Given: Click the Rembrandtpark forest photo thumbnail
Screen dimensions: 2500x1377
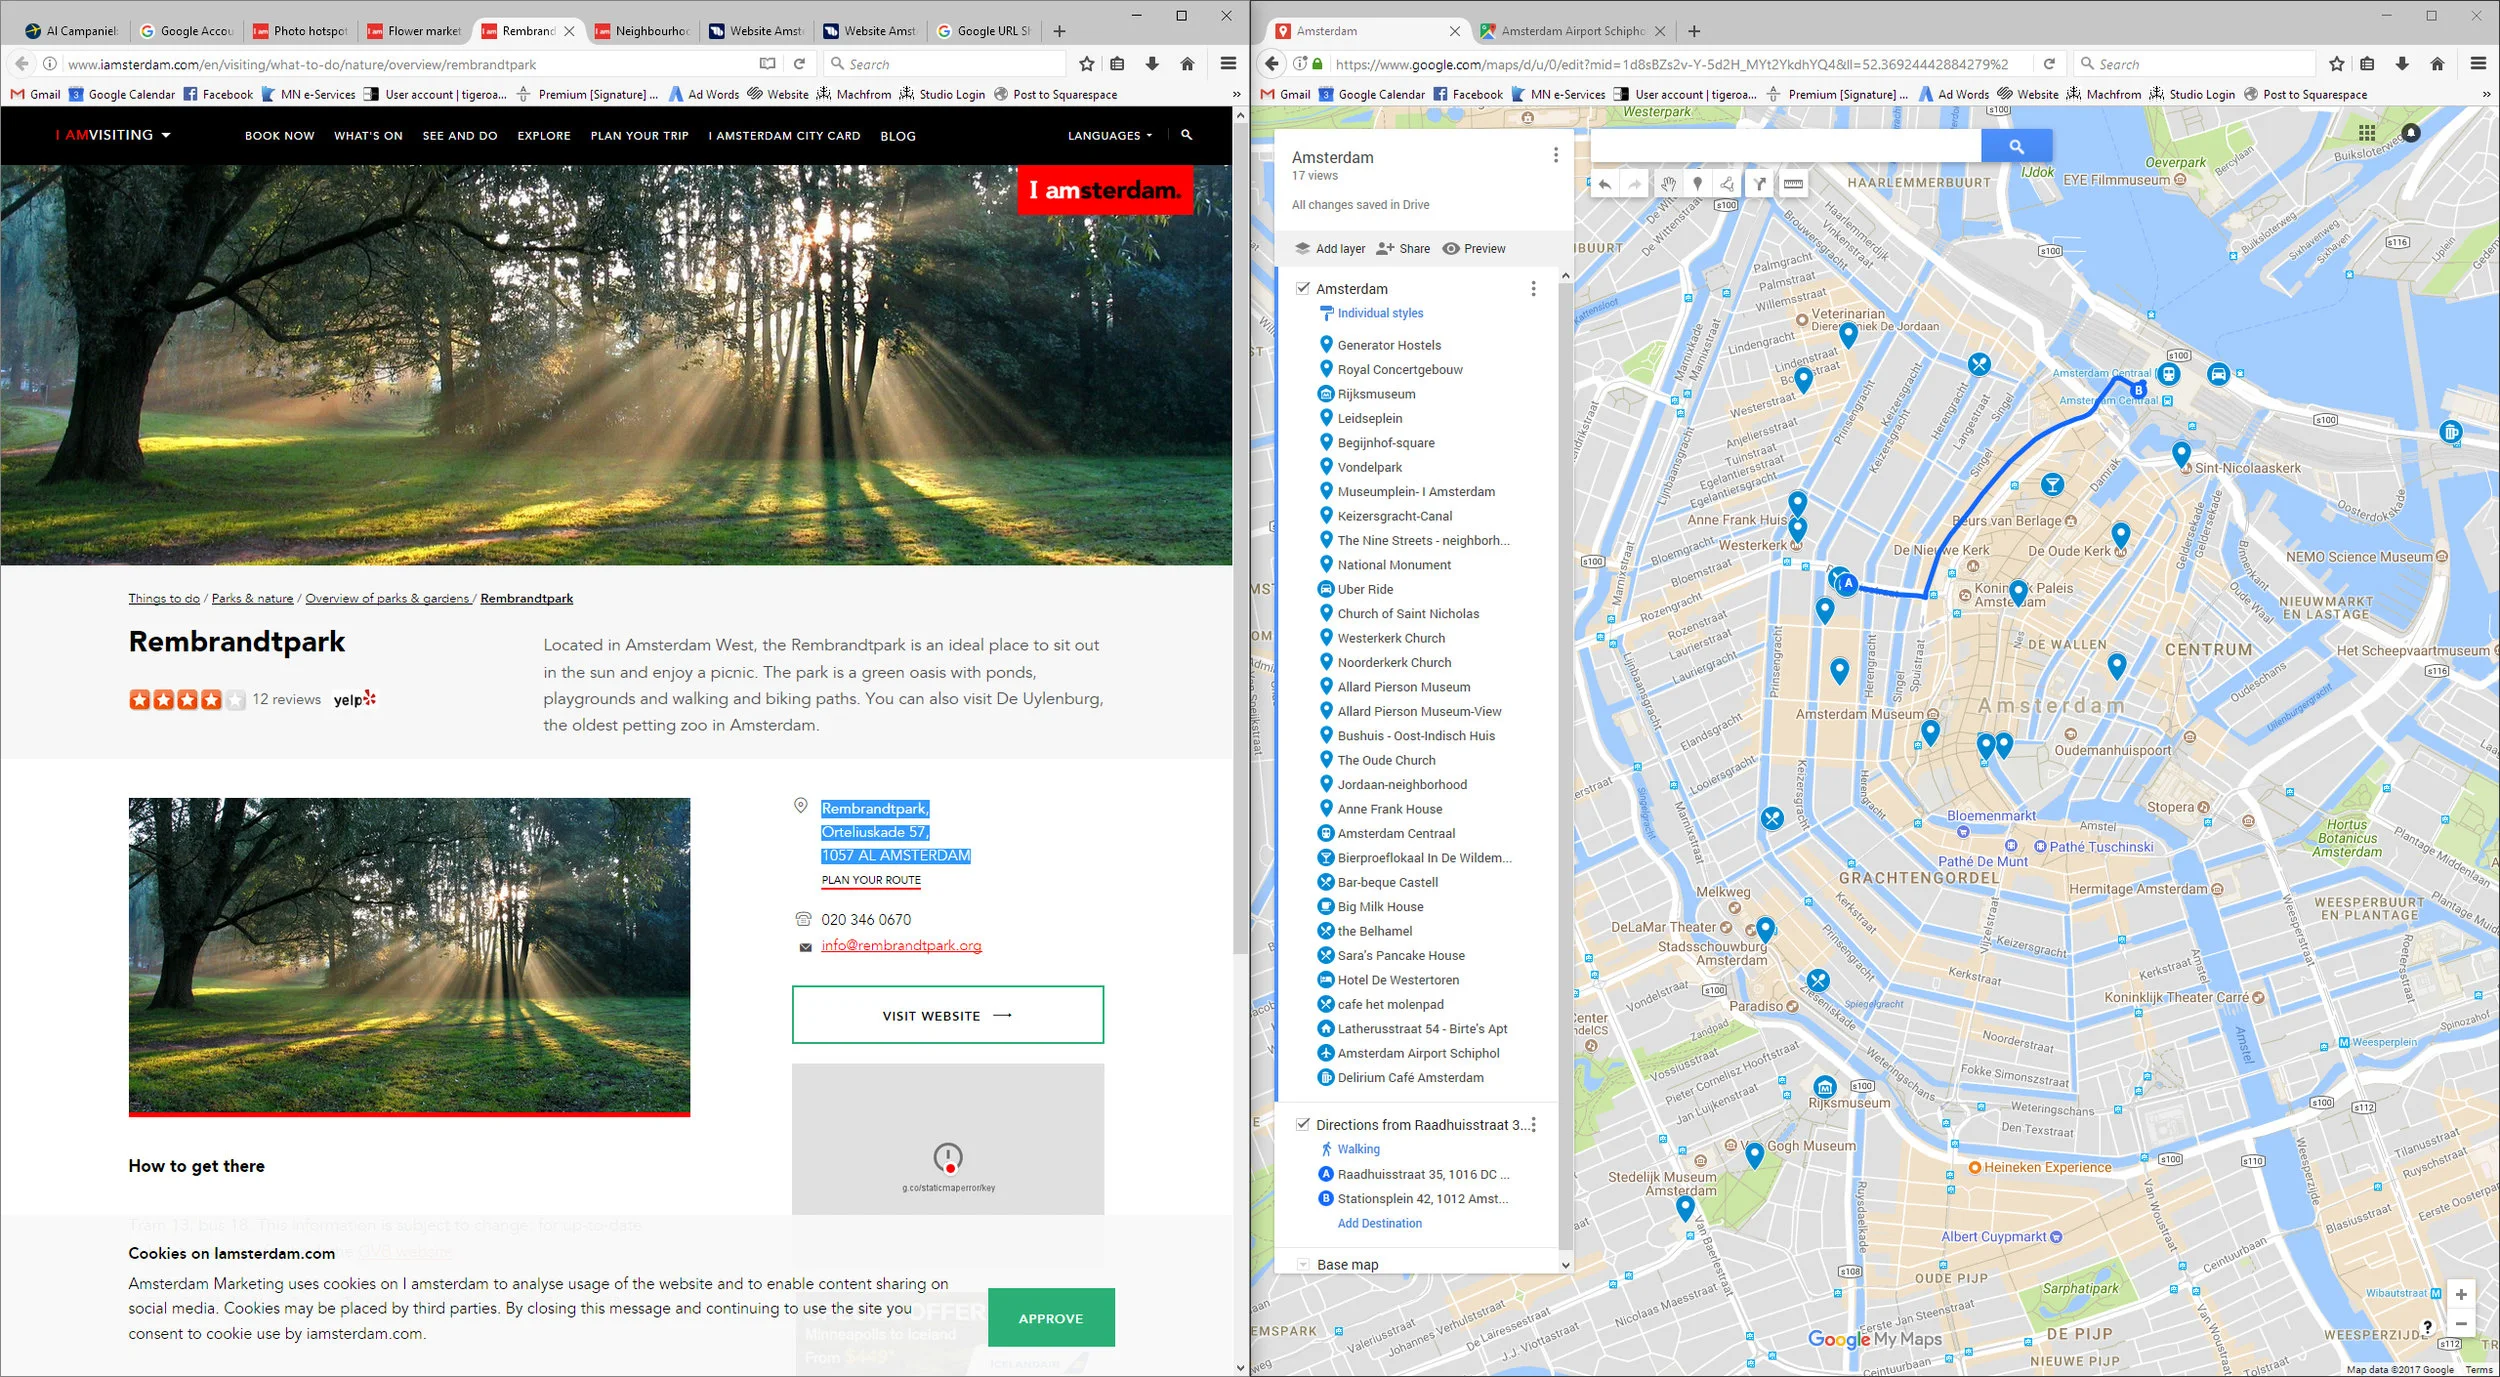Looking at the screenshot, I should click(409, 956).
